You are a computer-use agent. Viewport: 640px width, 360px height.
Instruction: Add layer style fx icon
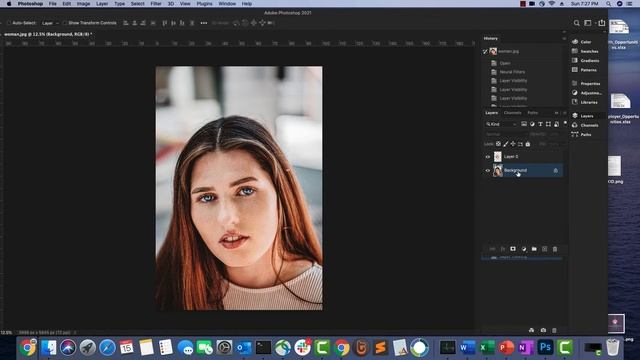(503, 249)
